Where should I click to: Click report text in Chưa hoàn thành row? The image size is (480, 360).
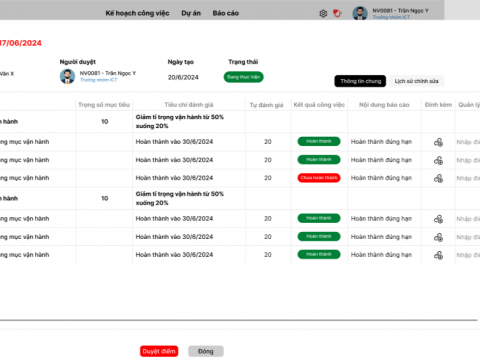(x=381, y=178)
